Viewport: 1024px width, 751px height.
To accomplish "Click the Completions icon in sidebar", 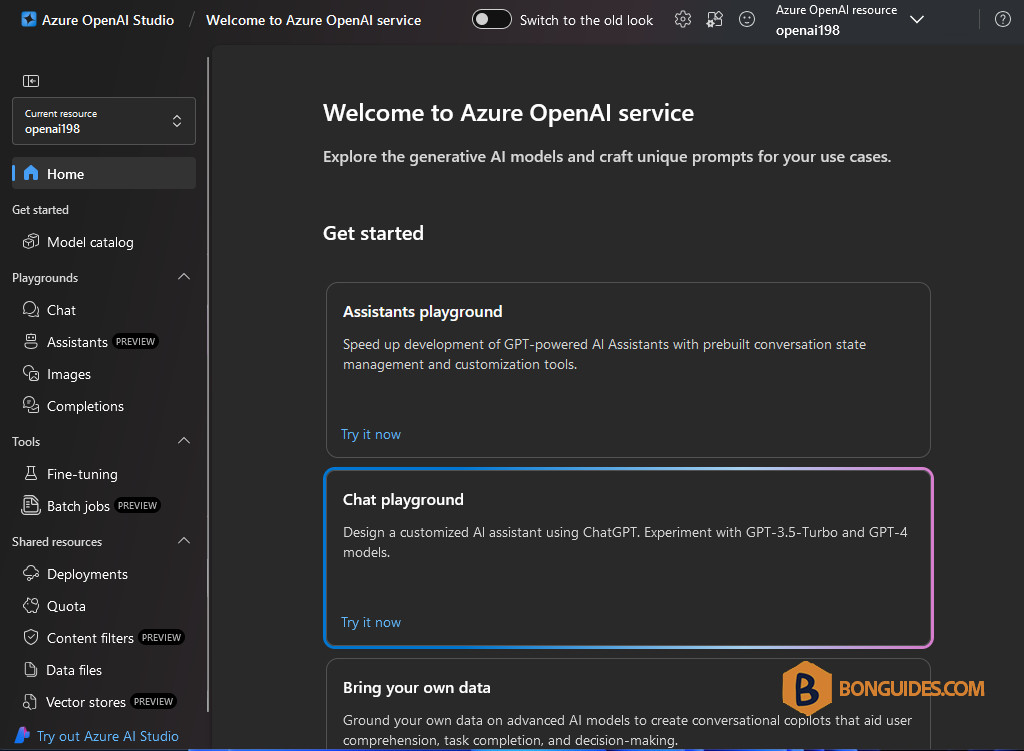I will coord(31,406).
